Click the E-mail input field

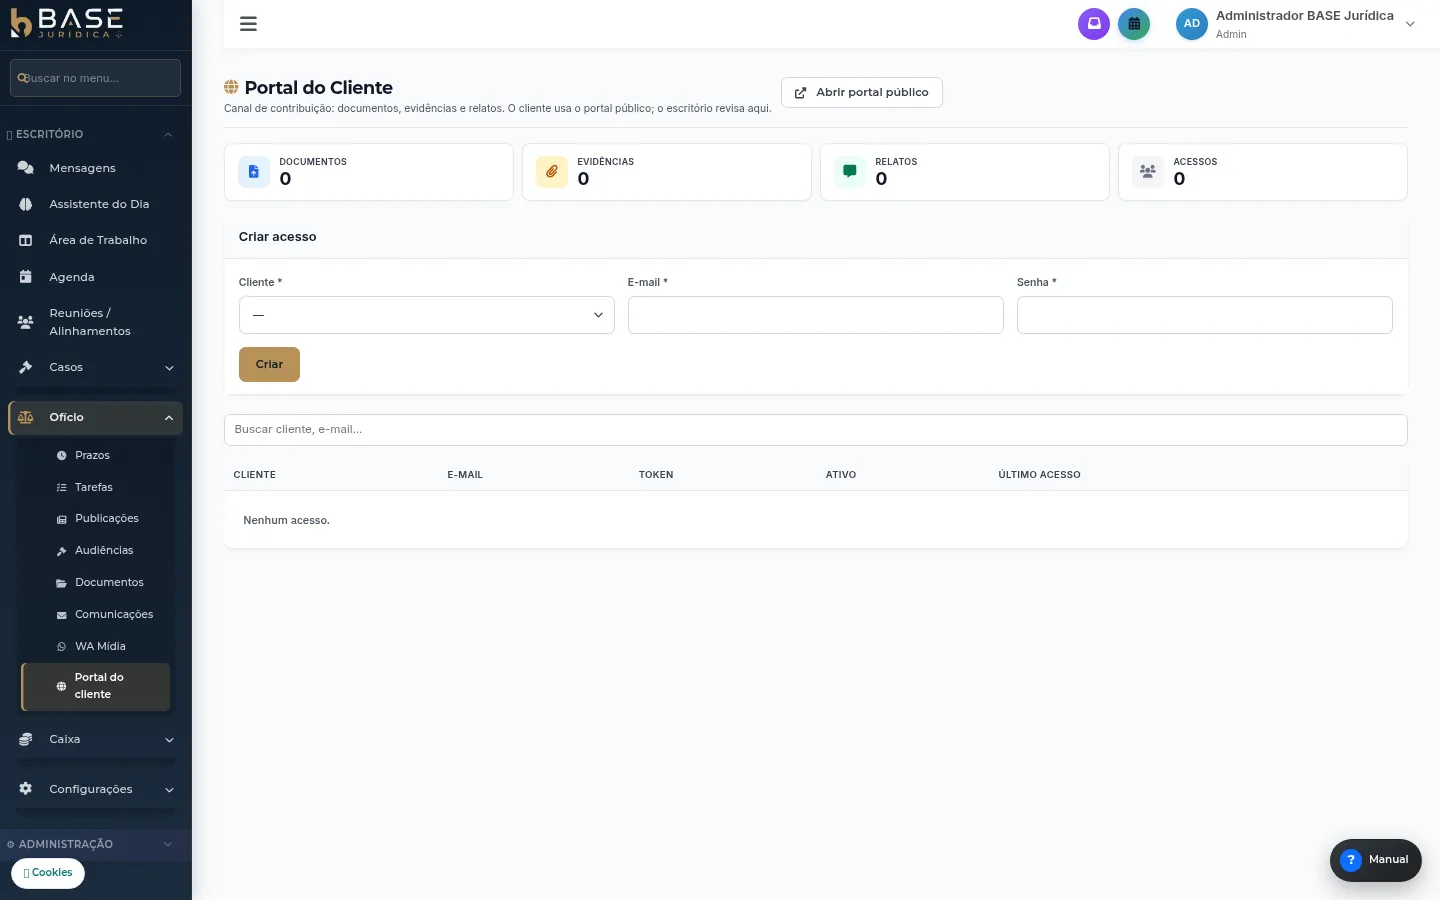click(x=816, y=315)
